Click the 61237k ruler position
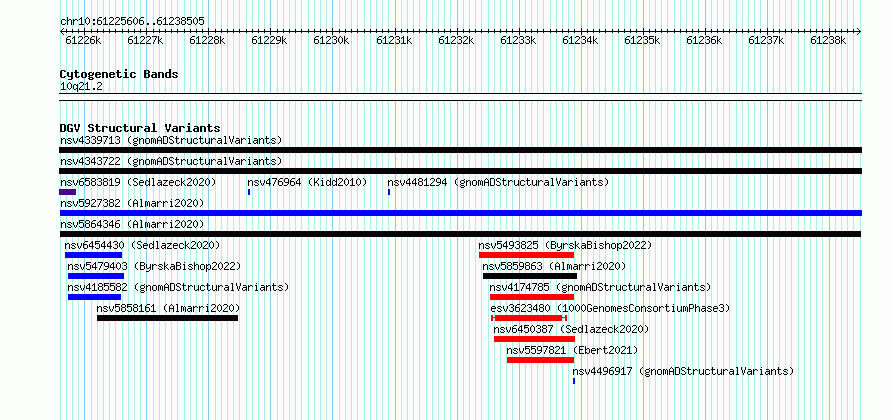This screenshot has height=420, width=890. coord(766,40)
